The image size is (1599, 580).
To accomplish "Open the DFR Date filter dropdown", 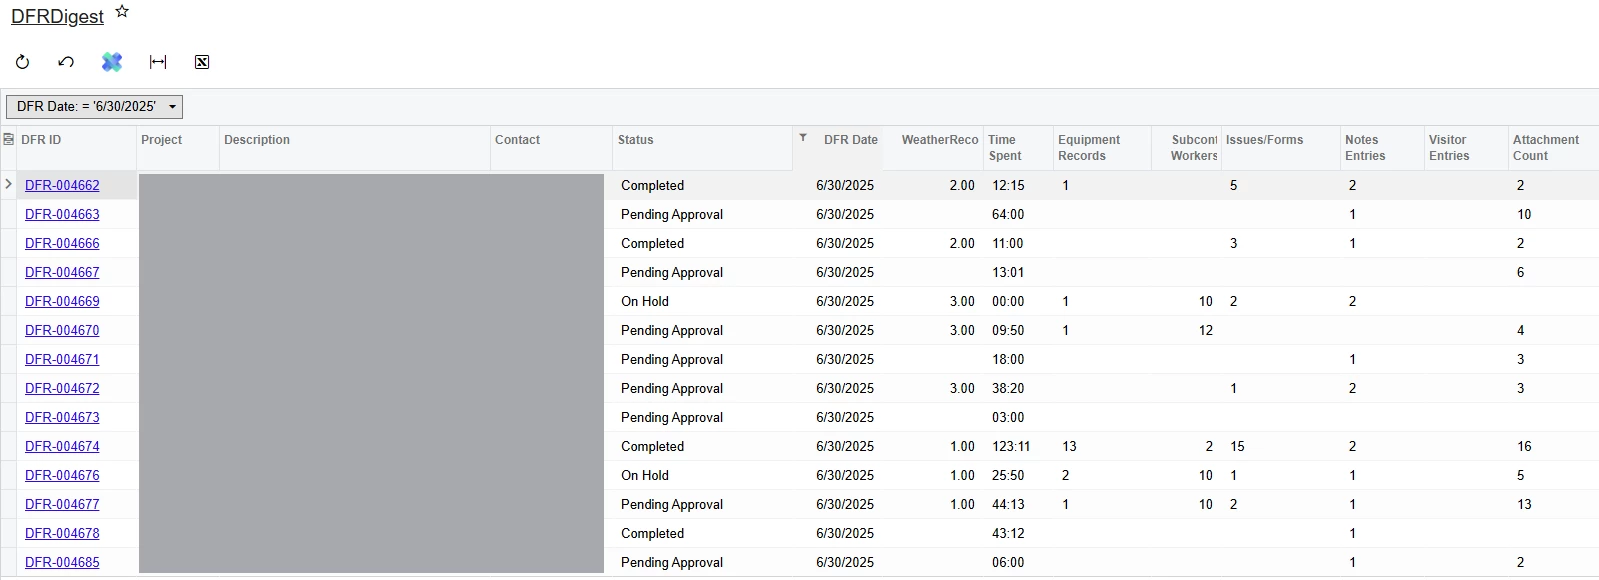I will [x=94, y=106].
